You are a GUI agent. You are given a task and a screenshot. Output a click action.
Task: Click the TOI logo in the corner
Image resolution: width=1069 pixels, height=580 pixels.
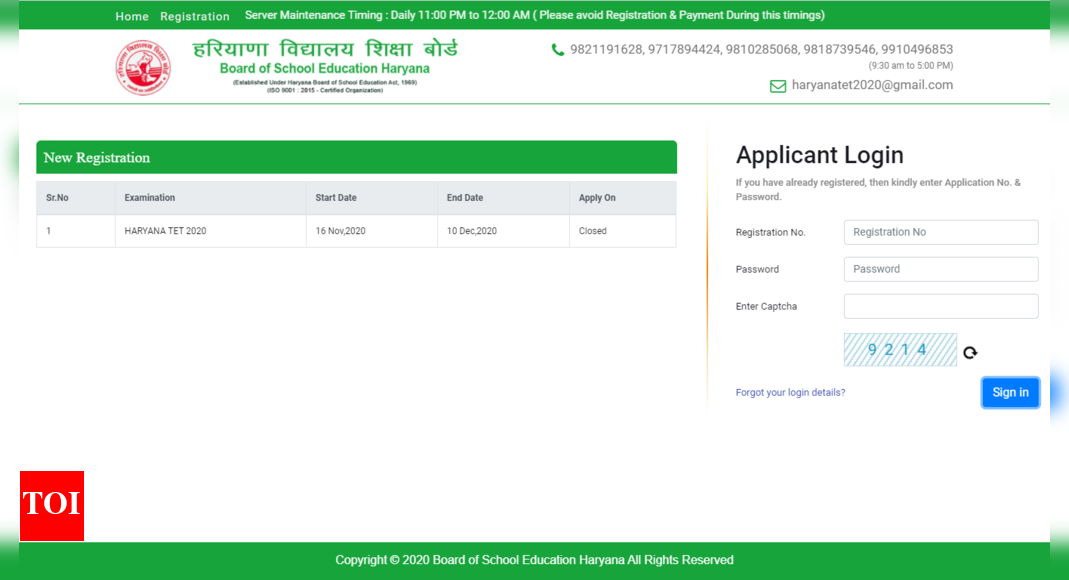point(51,506)
